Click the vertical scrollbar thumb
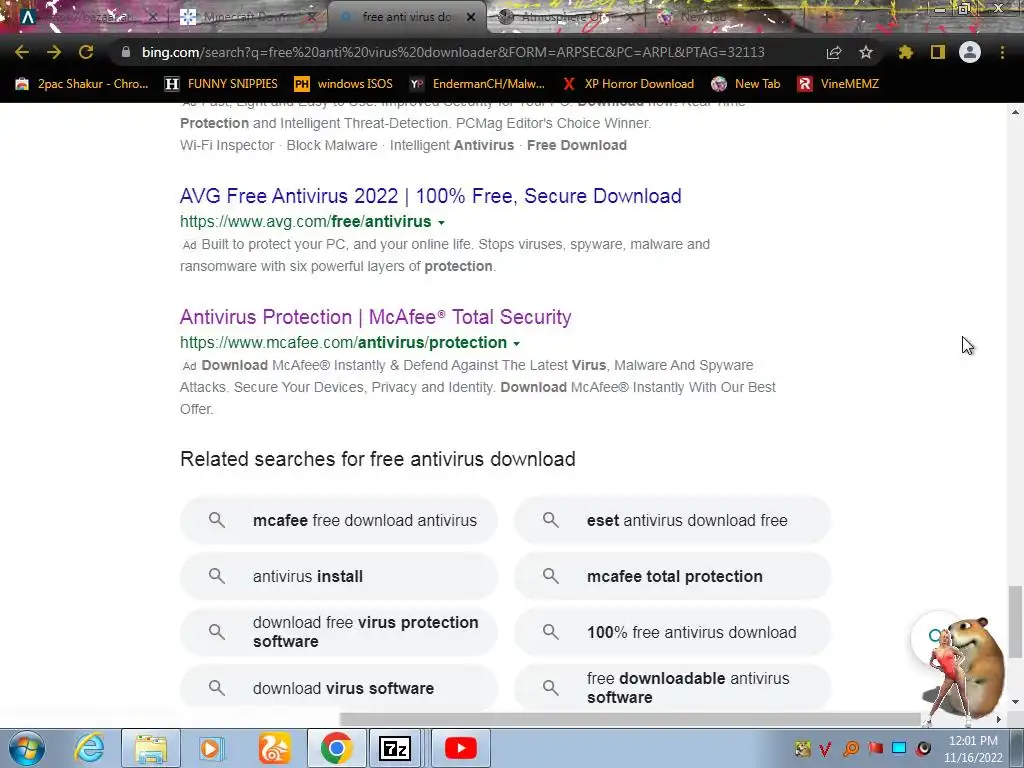Screen dimensions: 1024x768 [1015, 622]
